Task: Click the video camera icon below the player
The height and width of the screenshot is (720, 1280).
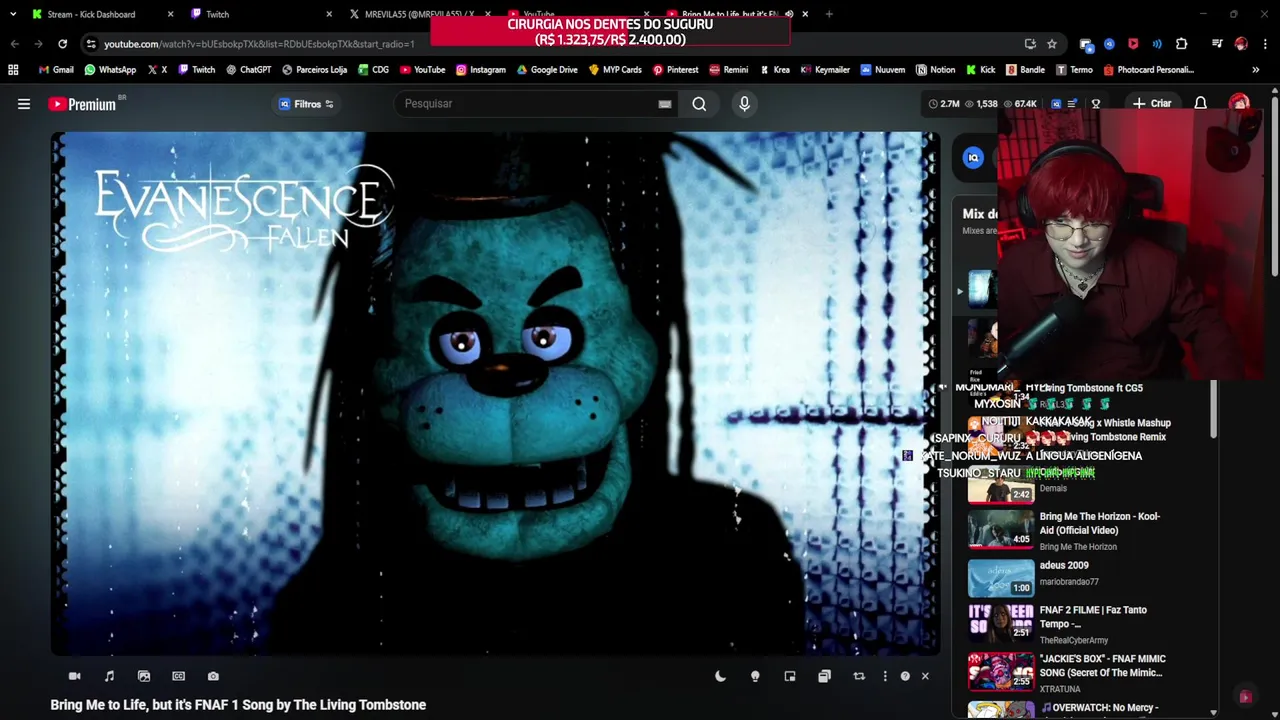Action: coord(74,677)
